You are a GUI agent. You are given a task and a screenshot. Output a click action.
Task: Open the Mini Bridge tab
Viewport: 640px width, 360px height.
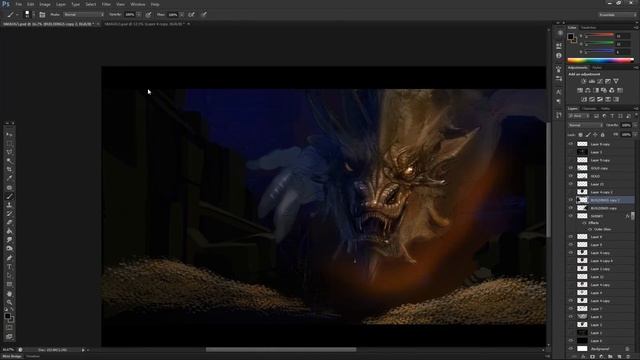(x=12, y=356)
